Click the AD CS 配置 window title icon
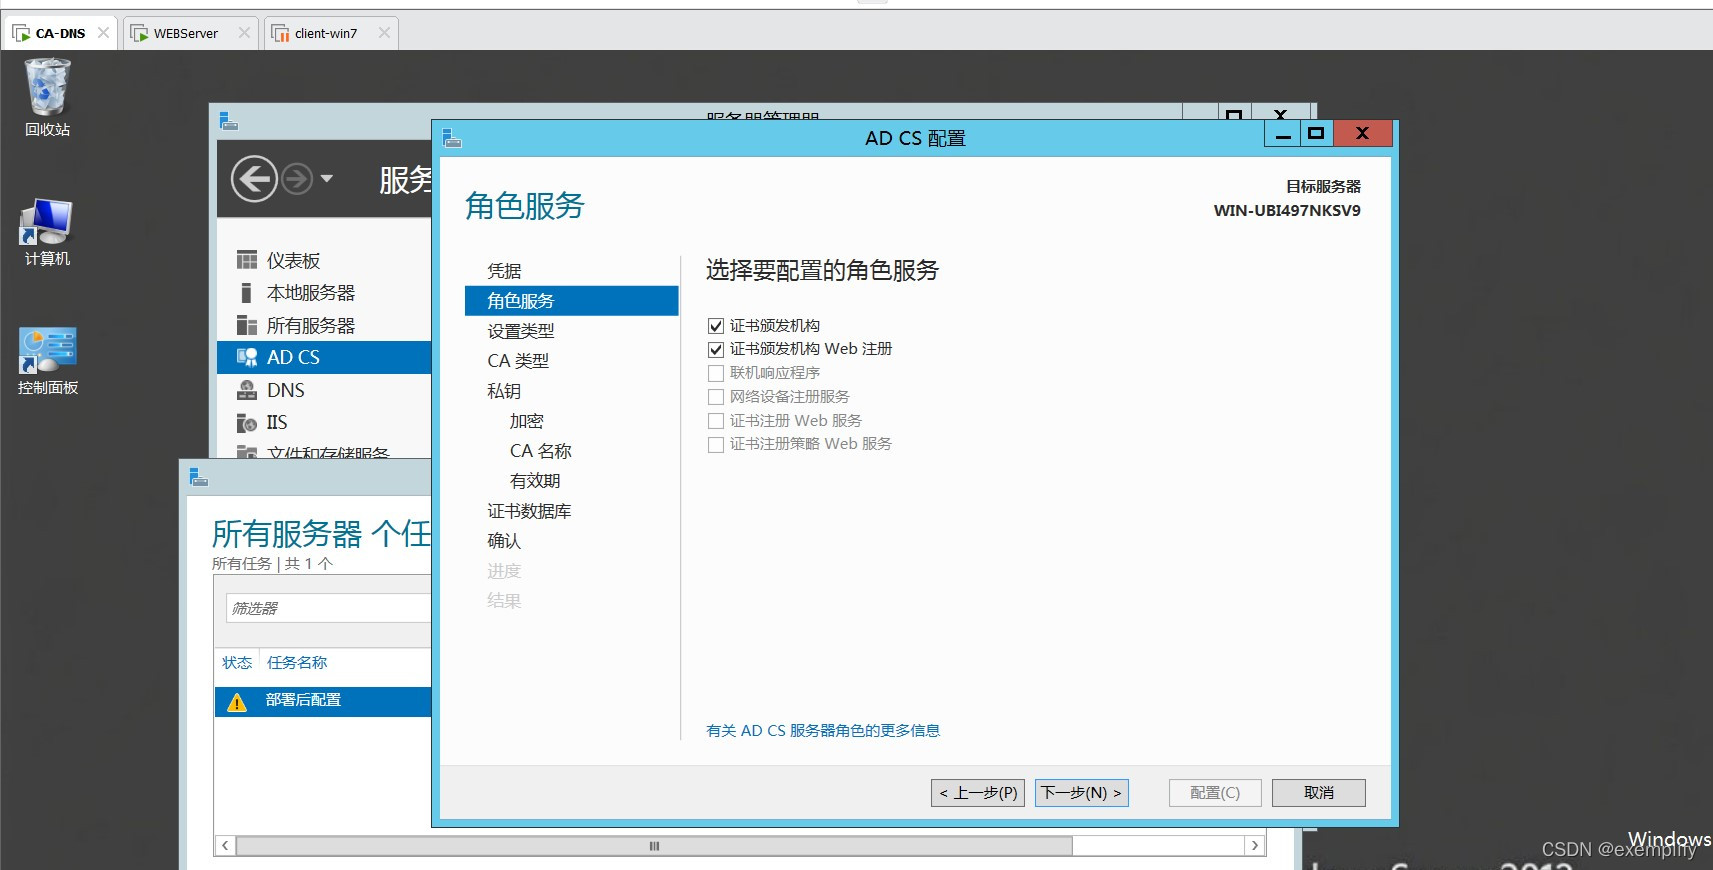The image size is (1713, 870). (x=452, y=138)
